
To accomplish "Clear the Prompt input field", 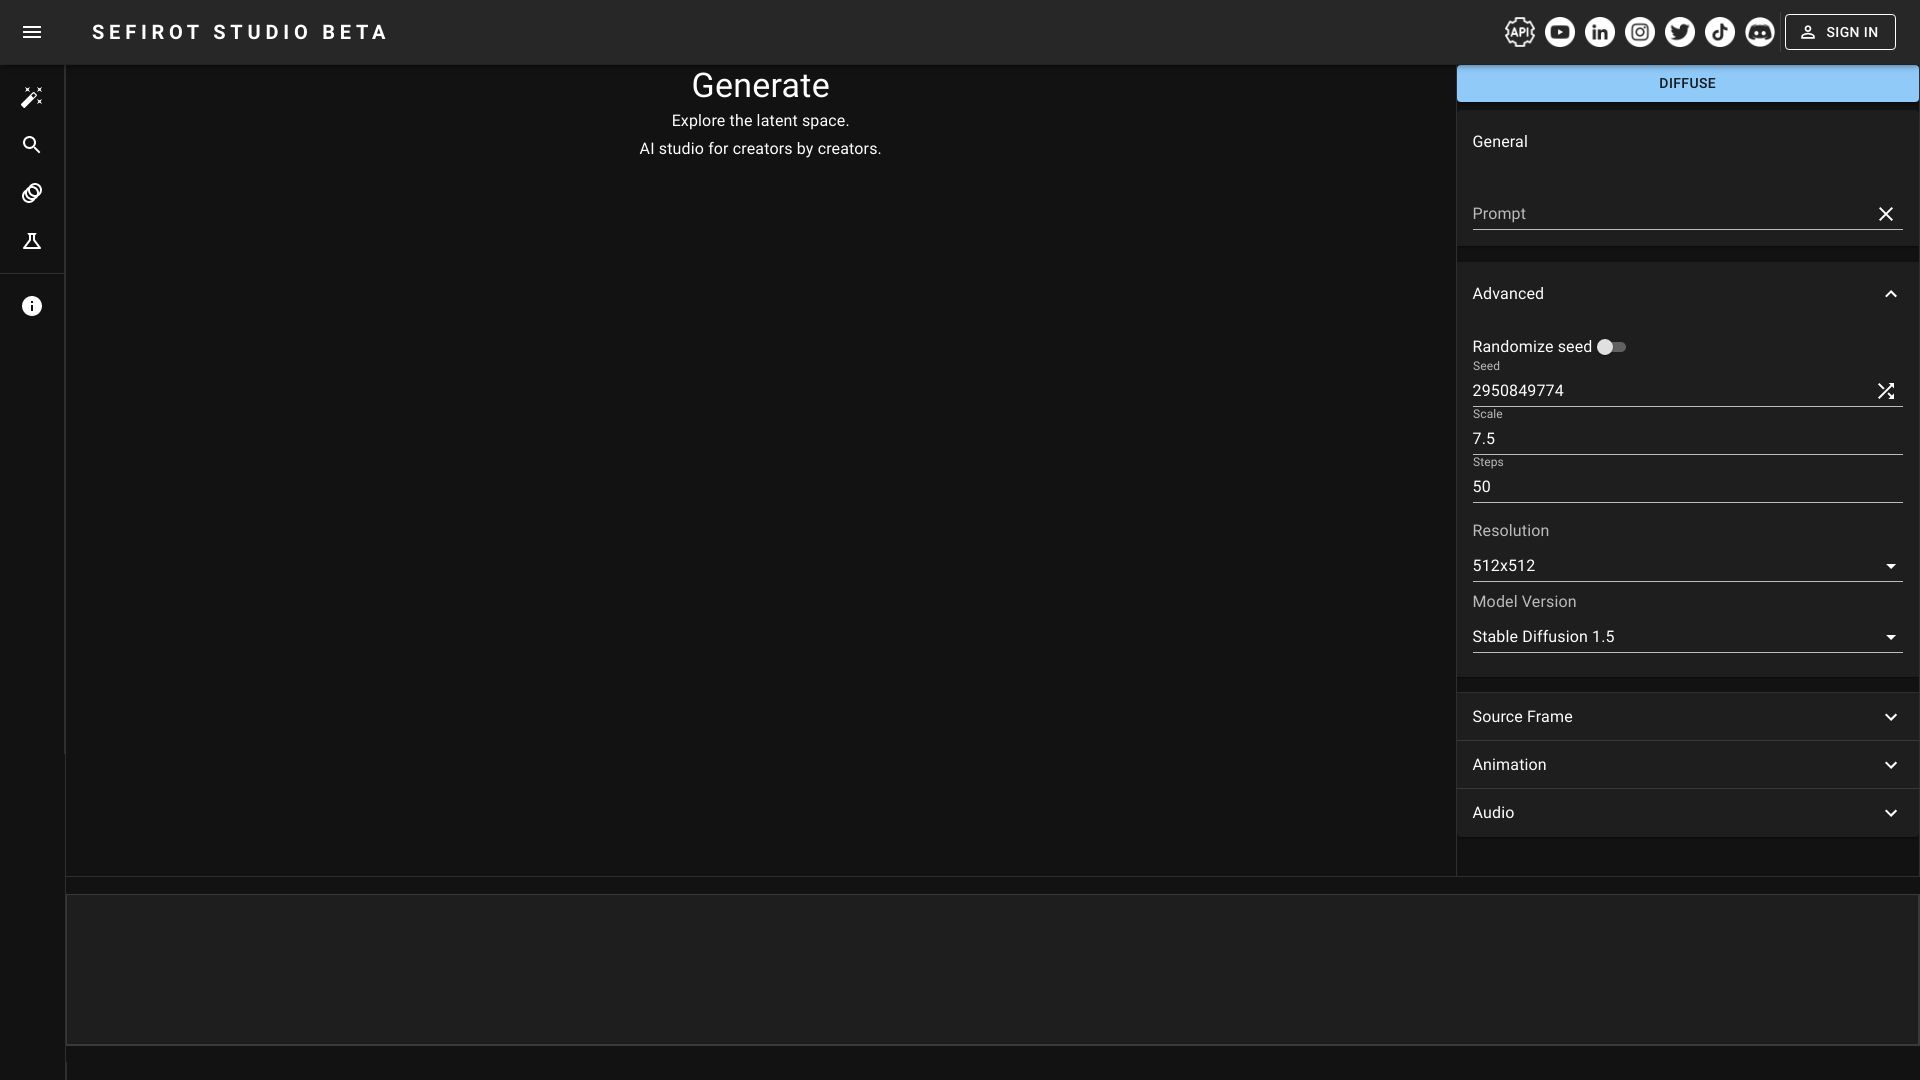I will click(x=1884, y=214).
